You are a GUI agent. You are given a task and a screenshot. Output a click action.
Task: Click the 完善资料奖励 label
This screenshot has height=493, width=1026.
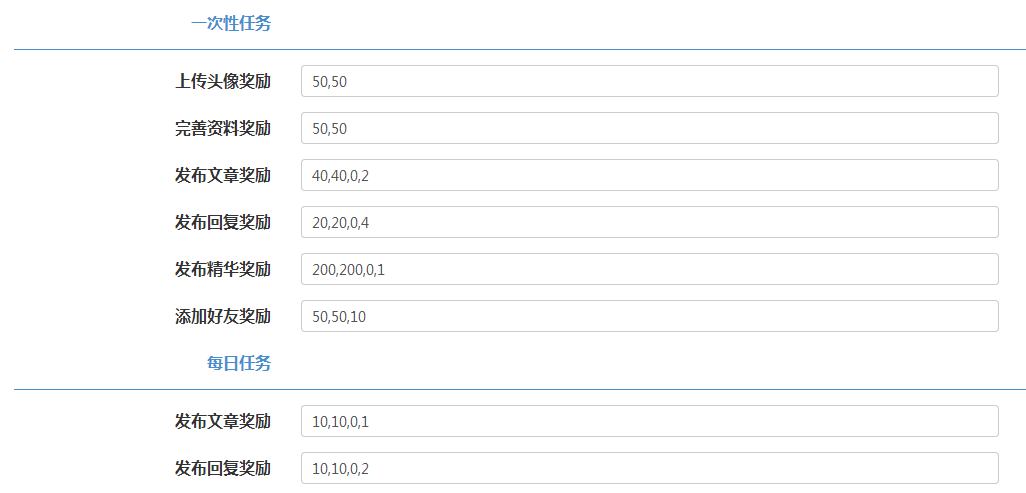pyautogui.click(x=223, y=128)
